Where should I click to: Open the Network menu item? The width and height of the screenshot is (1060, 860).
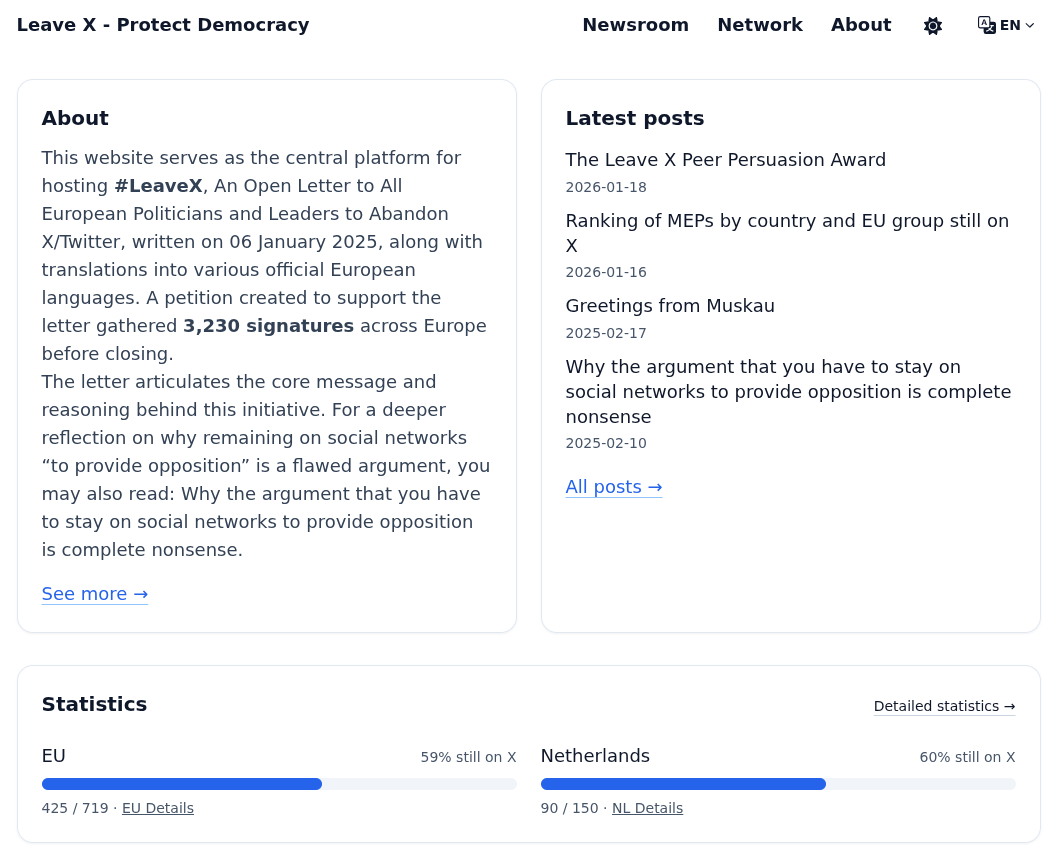(x=759, y=25)
